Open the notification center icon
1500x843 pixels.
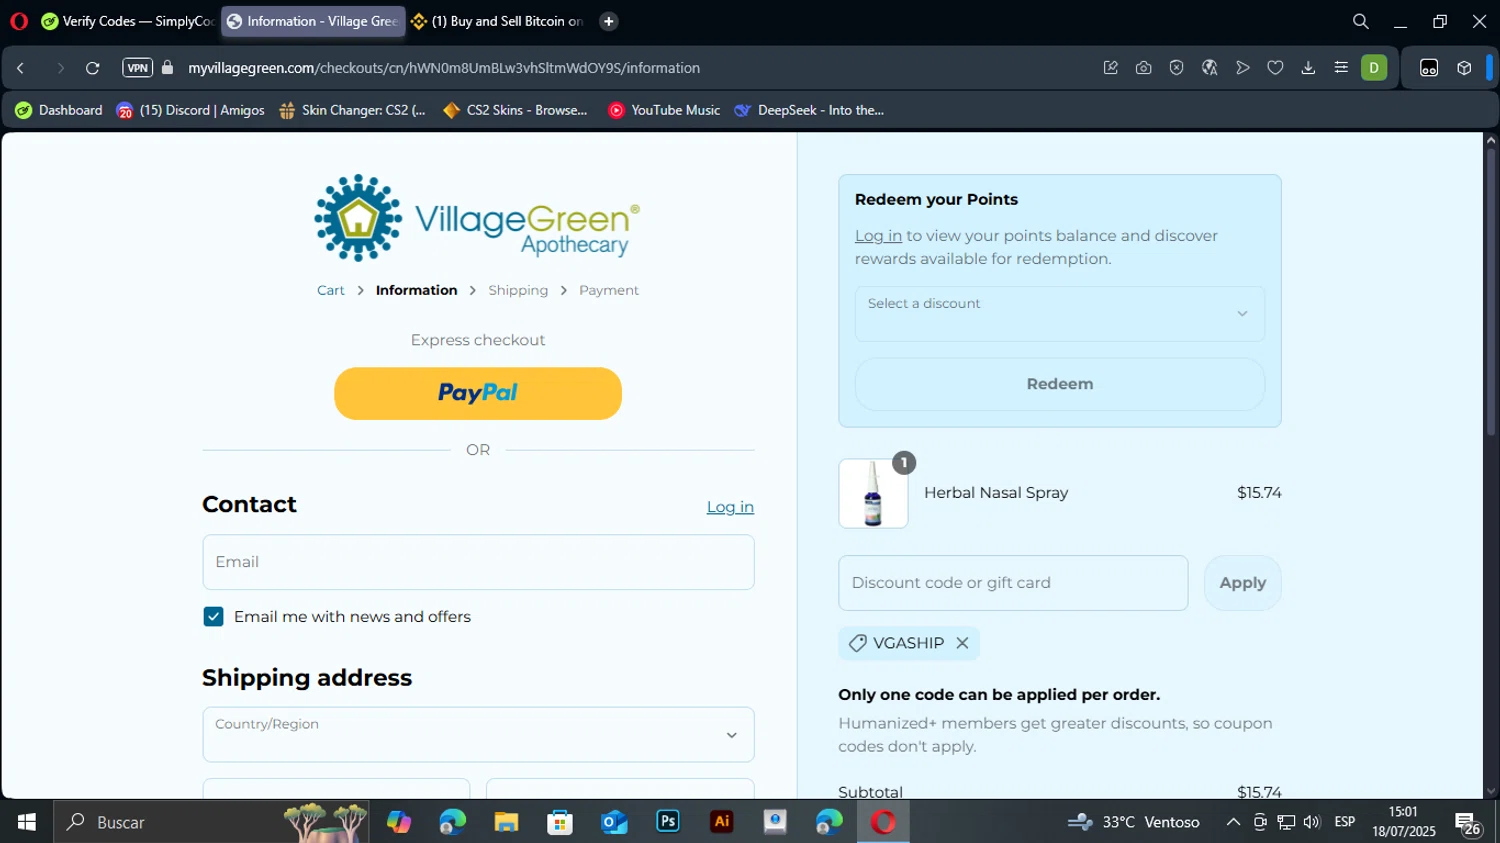1469,824
